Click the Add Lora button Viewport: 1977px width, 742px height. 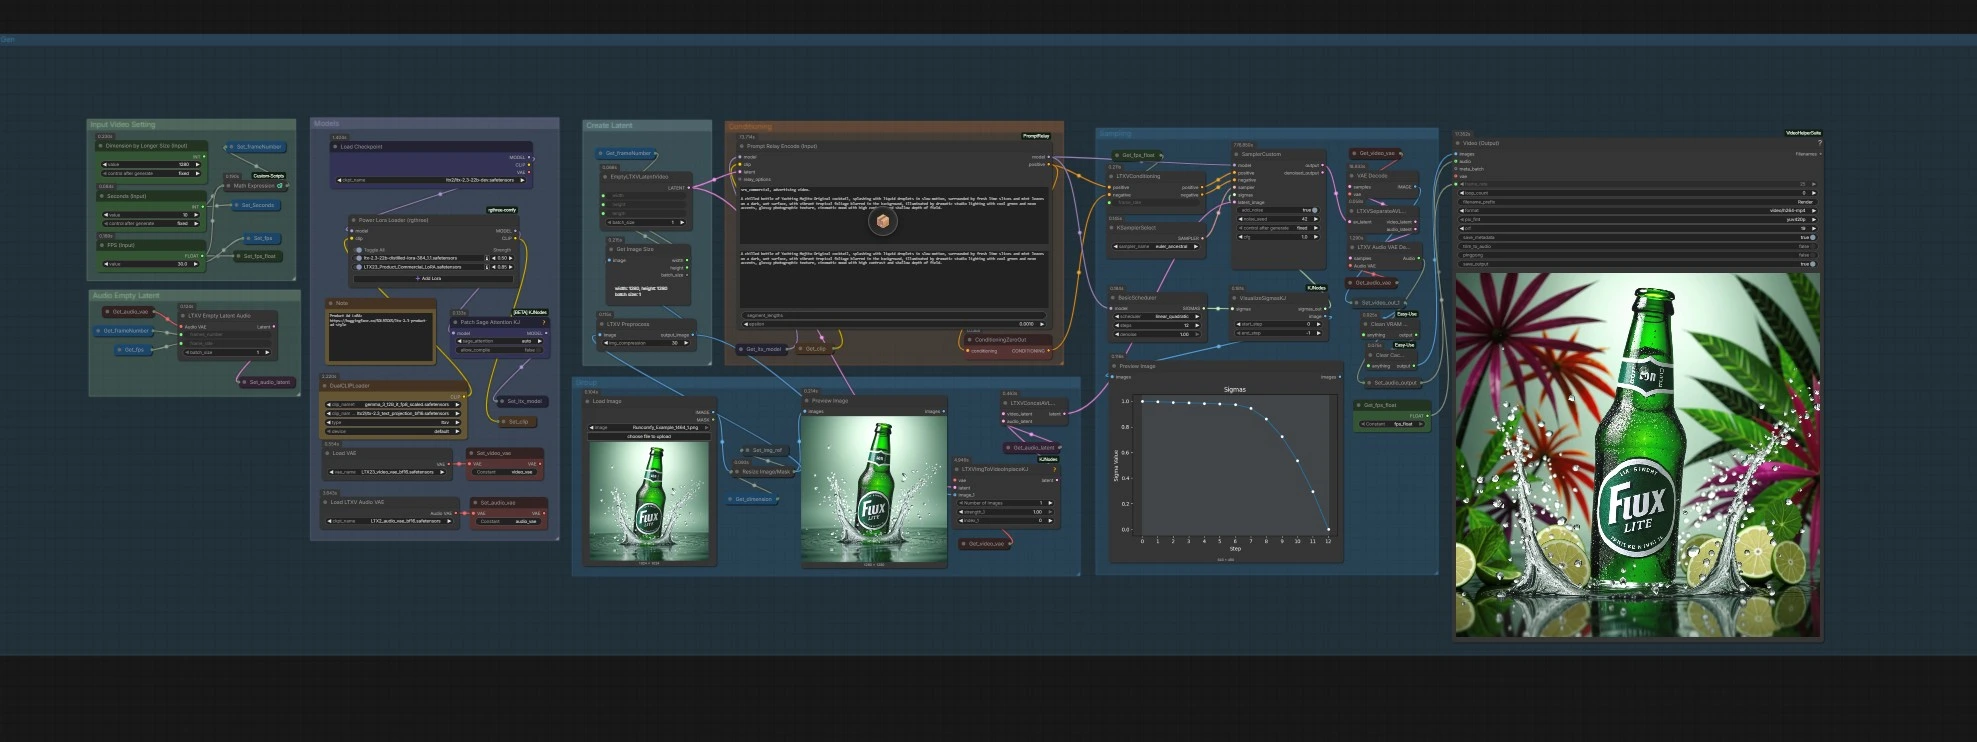tap(431, 278)
